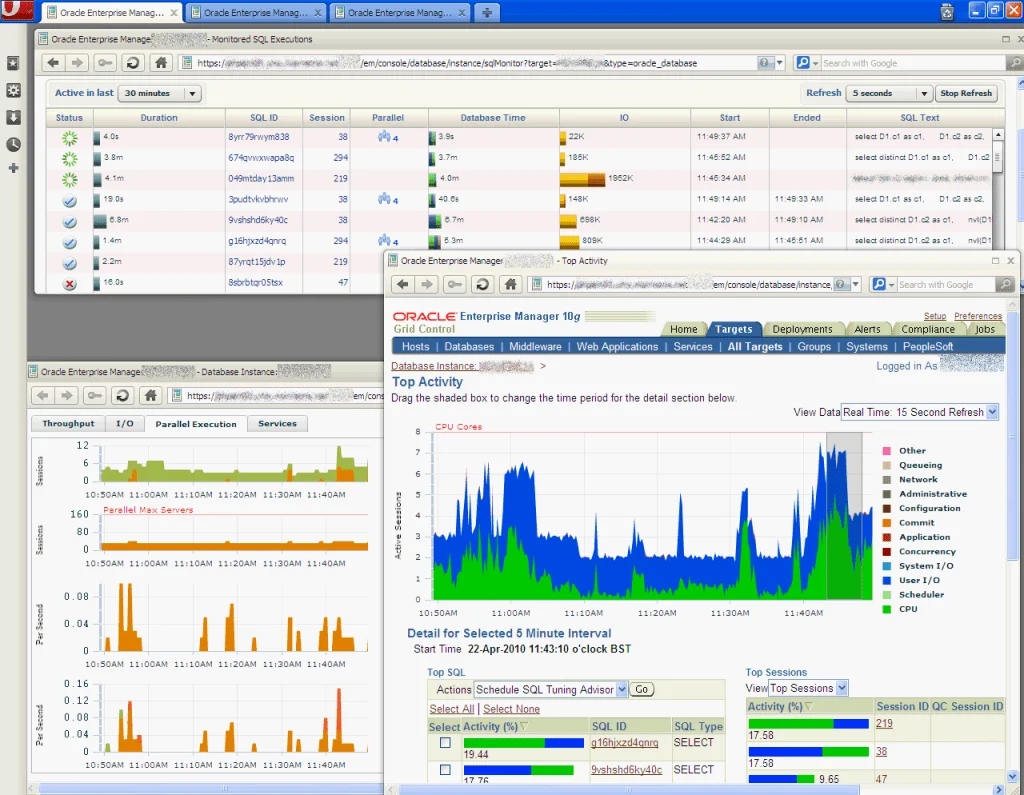Screen dimensions: 1024x795
Task: Click the Select All link under Top SQL
Action: (452, 709)
